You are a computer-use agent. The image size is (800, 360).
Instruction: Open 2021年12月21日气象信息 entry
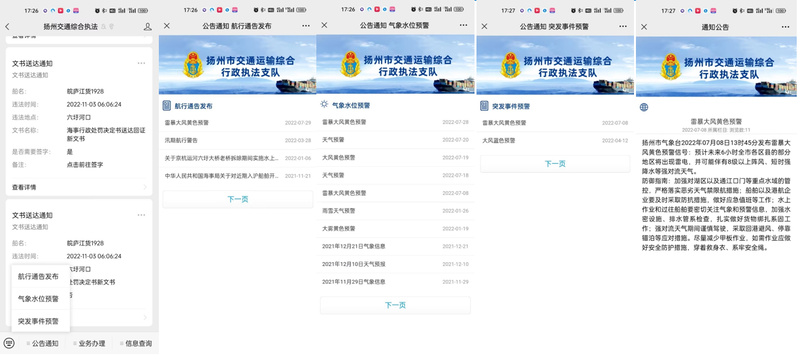click(395, 246)
